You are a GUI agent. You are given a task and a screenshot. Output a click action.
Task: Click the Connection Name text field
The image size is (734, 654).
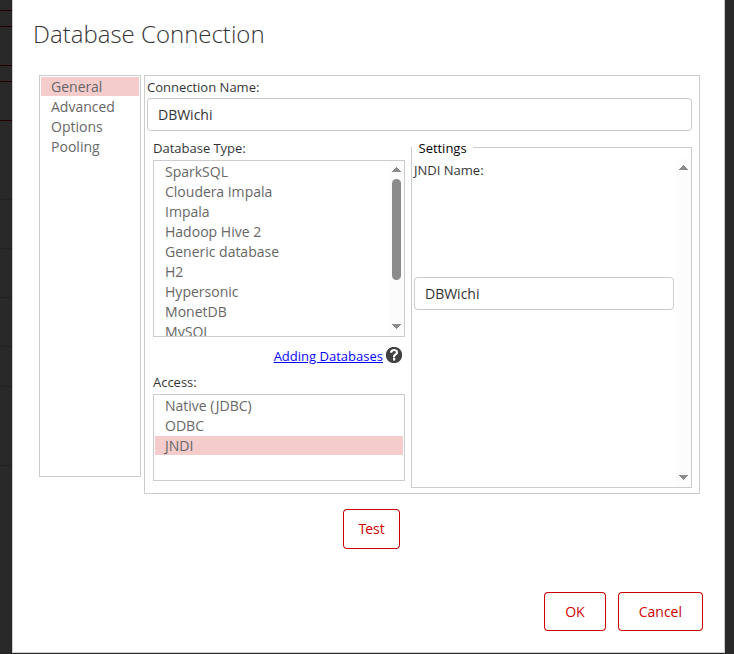coord(419,114)
